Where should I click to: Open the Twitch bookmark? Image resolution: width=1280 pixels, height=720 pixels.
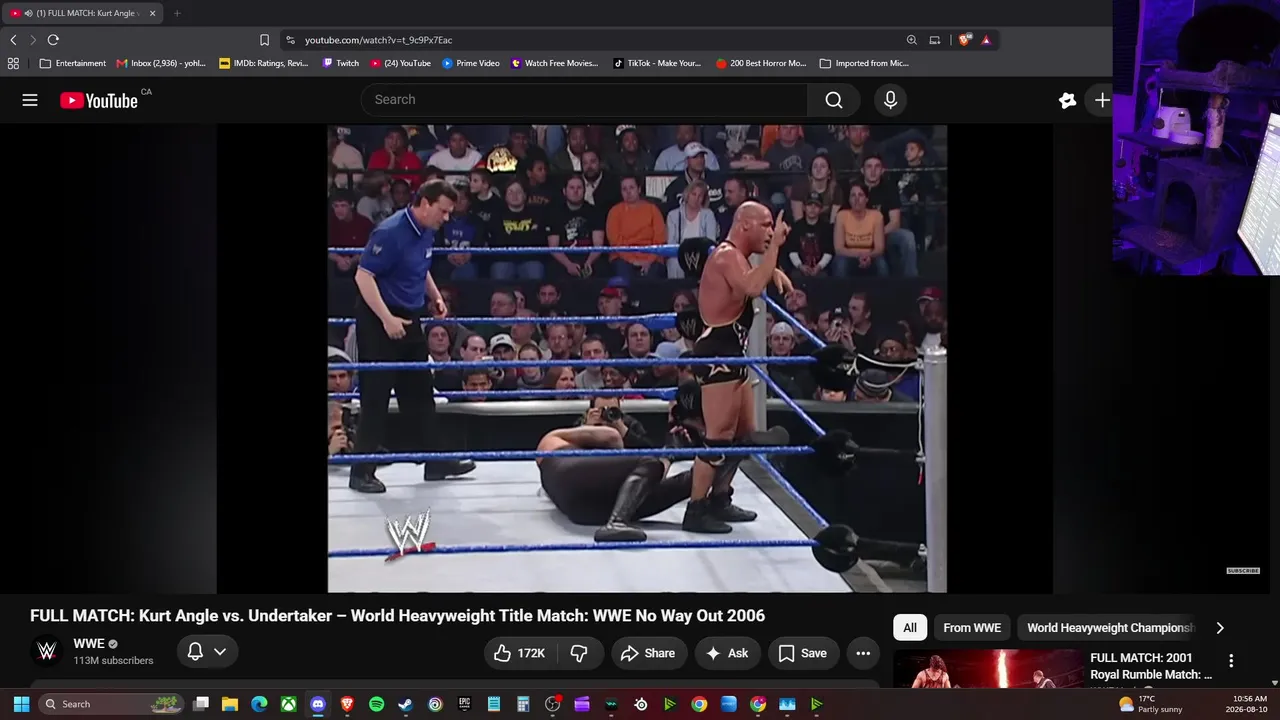[341, 63]
